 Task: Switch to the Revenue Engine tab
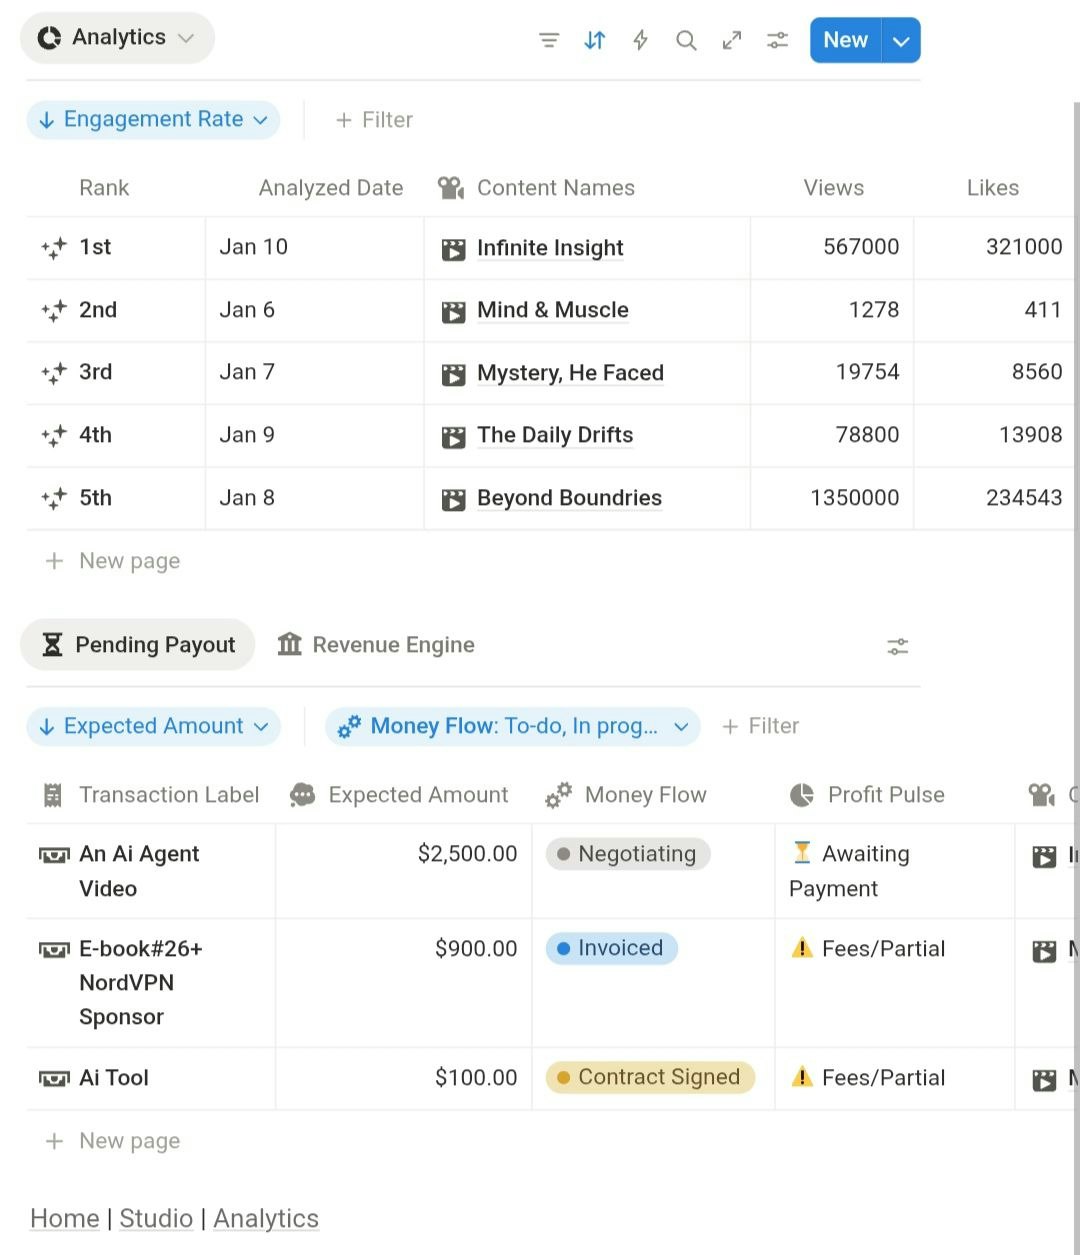[376, 645]
